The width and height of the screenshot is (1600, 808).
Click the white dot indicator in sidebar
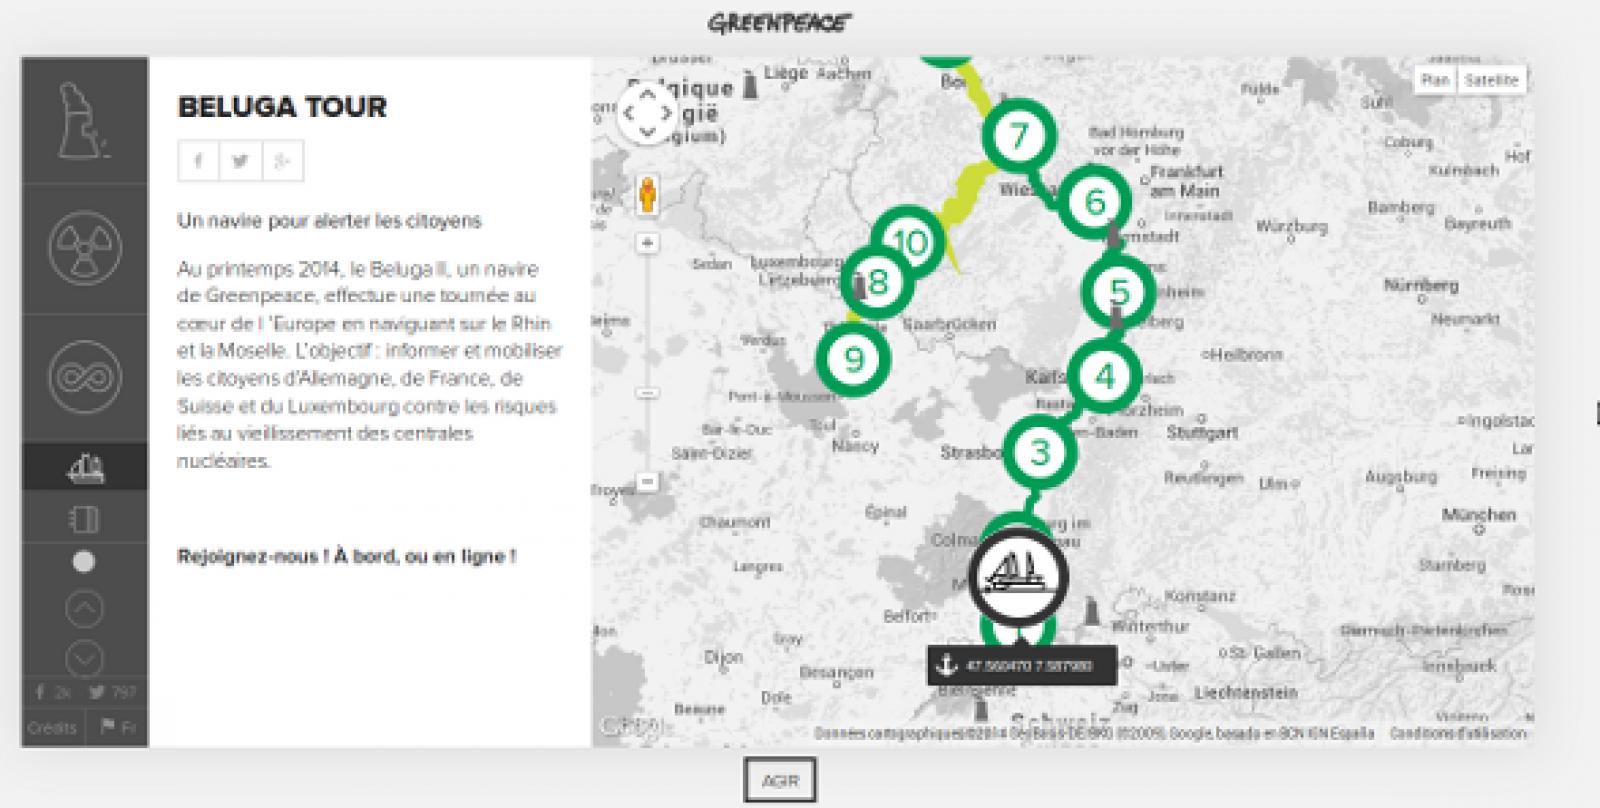[x=84, y=562]
